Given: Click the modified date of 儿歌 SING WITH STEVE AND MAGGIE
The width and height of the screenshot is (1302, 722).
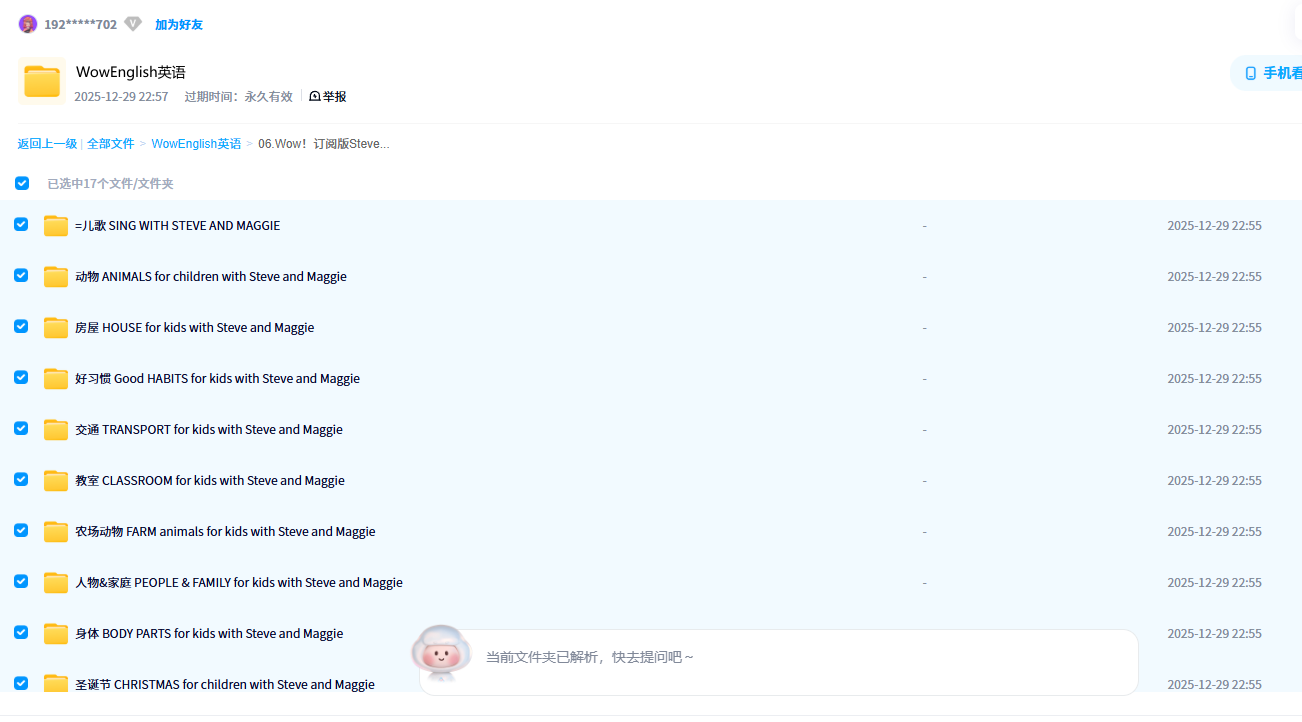Looking at the screenshot, I should point(1214,226).
